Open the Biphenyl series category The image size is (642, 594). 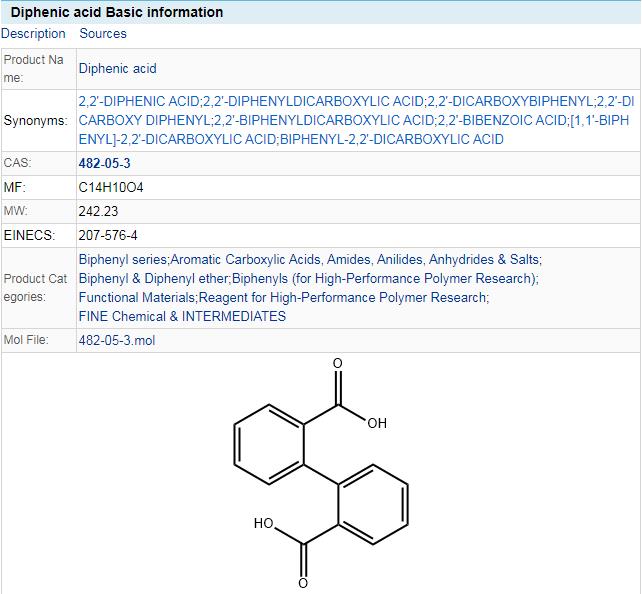click(x=122, y=259)
